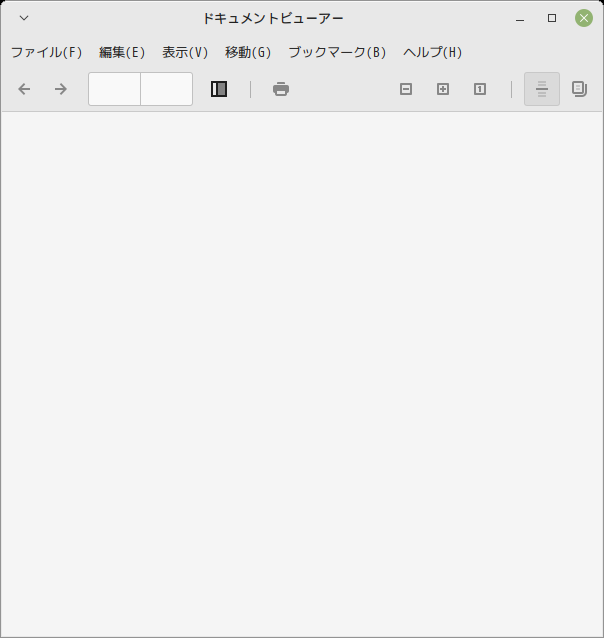Maximize the ドキュメントビューアー window
The width and height of the screenshot is (604, 638).
point(552,18)
